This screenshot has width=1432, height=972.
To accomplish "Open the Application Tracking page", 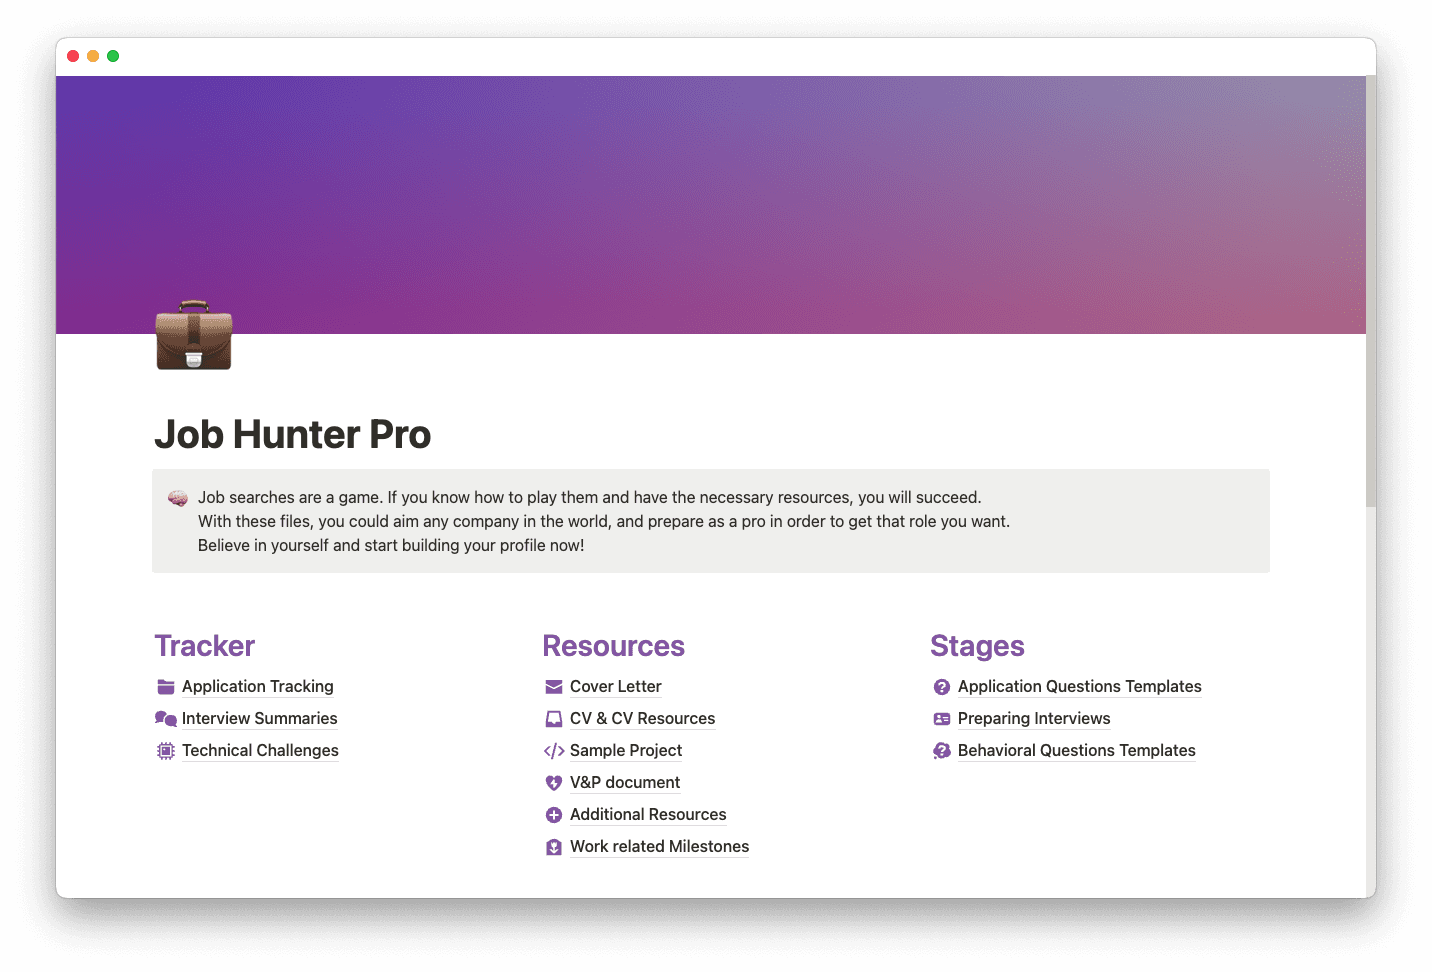I will click(x=257, y=687).
